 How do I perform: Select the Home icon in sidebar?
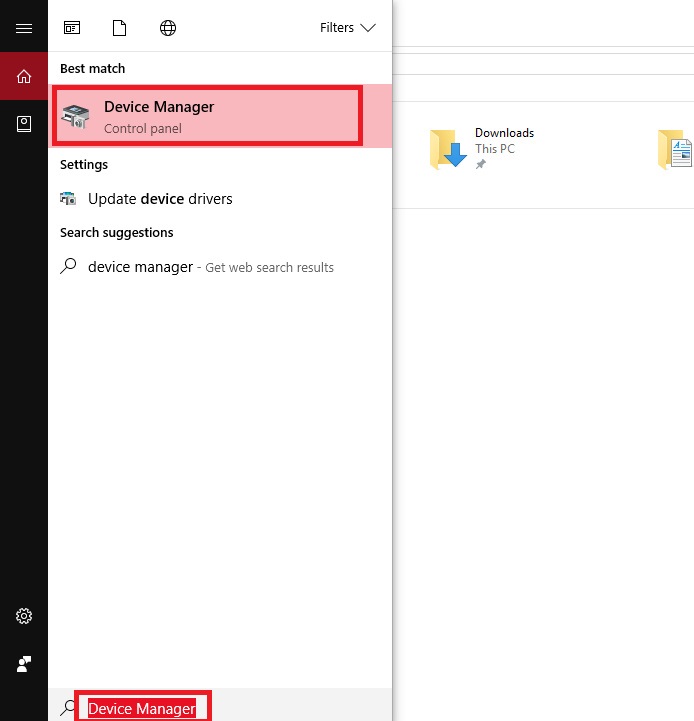tap(24, 76)
